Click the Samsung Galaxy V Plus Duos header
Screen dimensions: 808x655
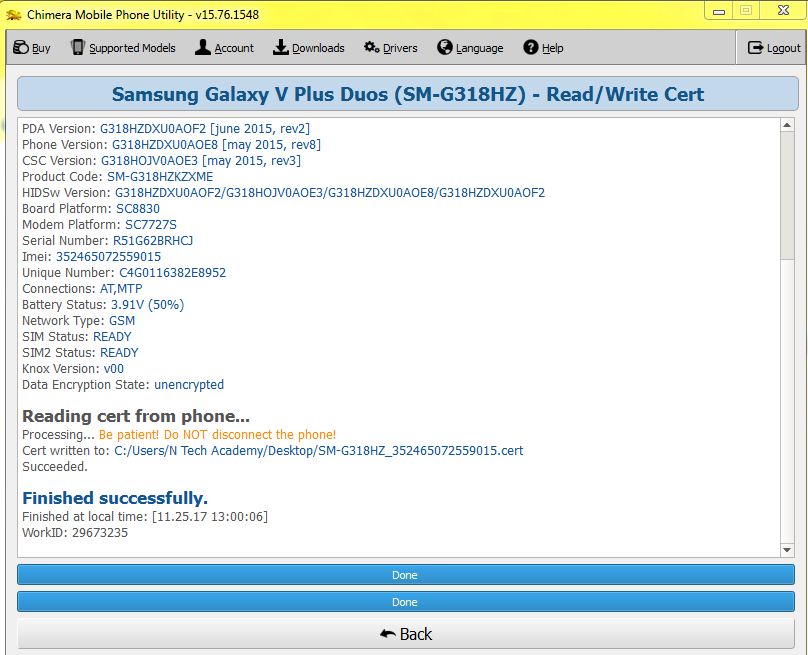point(408,94)
